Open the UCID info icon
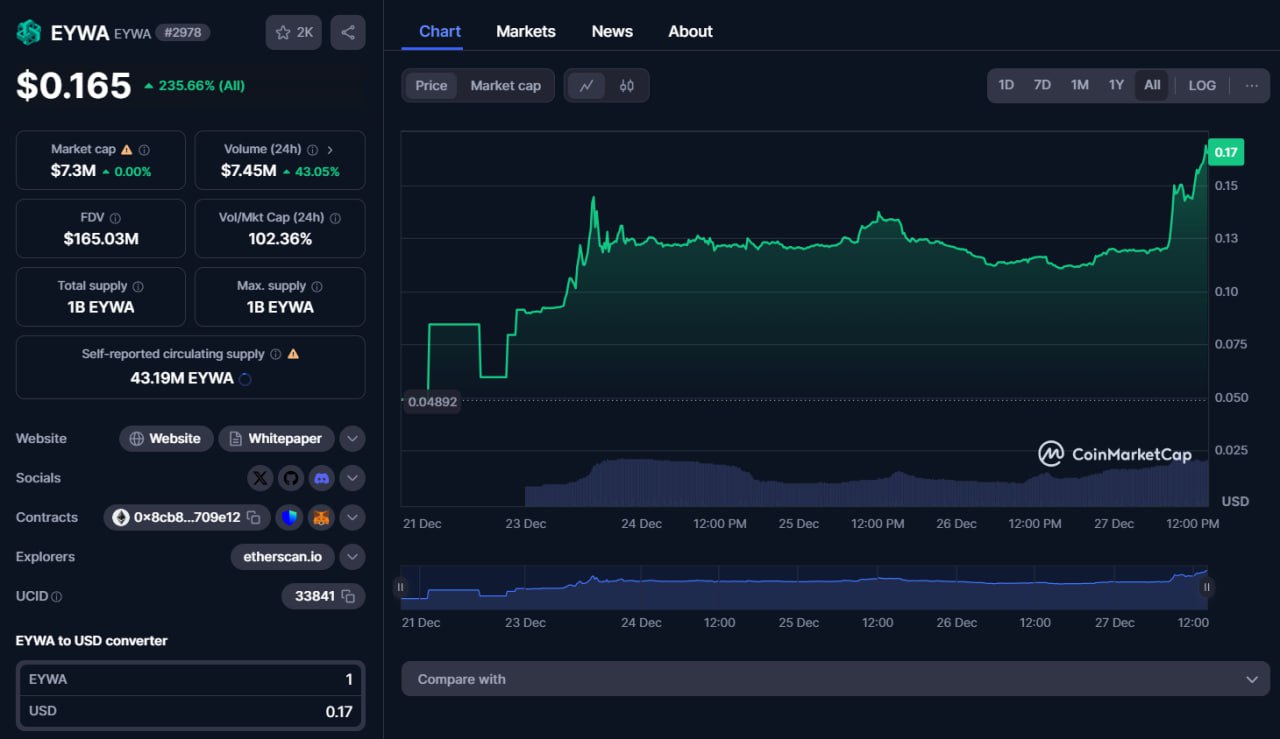Image resolution: width=1280 pixels, height=739 pixels. tap(56, 596)
